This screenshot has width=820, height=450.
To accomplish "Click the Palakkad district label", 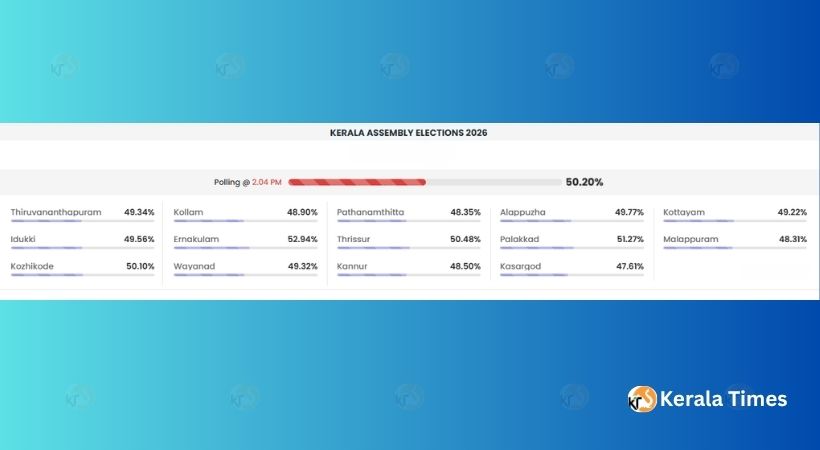I will [520, 239].
